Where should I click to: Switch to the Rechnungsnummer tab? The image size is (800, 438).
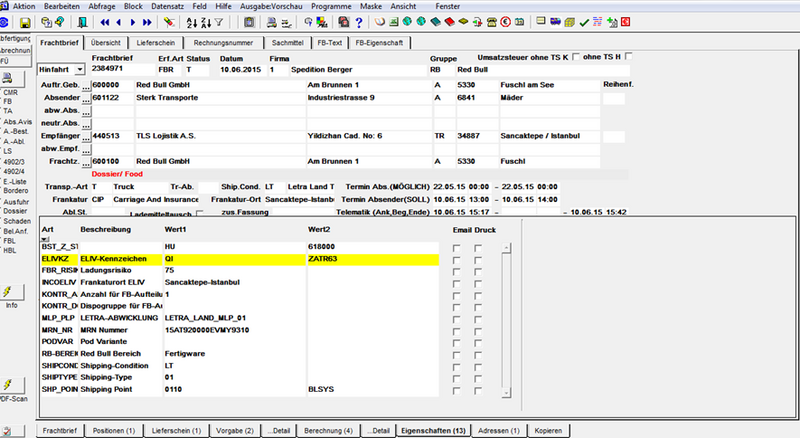pos(223,43)
